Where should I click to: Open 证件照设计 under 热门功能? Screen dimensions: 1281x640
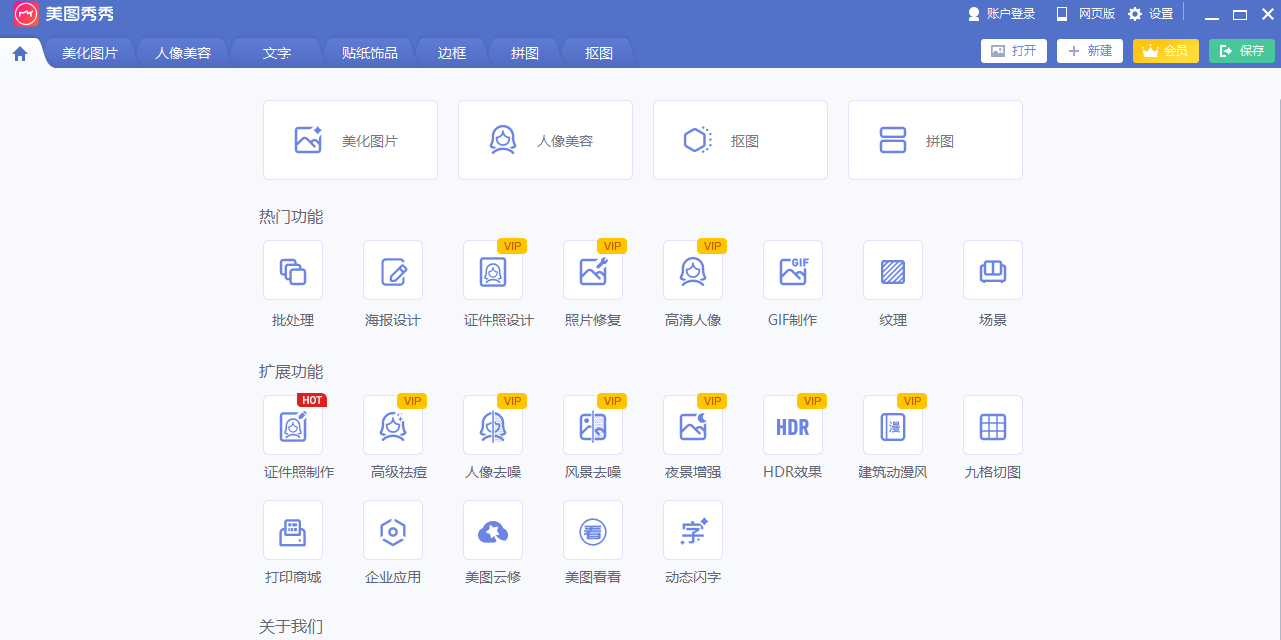coord(493,270)
